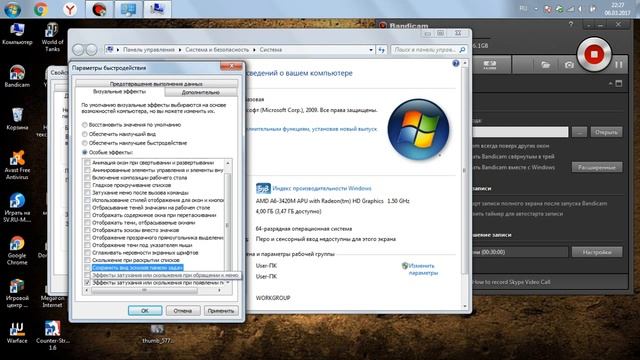This screenshot has width=640, height=360.
Task: Click Настройки button in Bandicam
Action: coord(597,252)
